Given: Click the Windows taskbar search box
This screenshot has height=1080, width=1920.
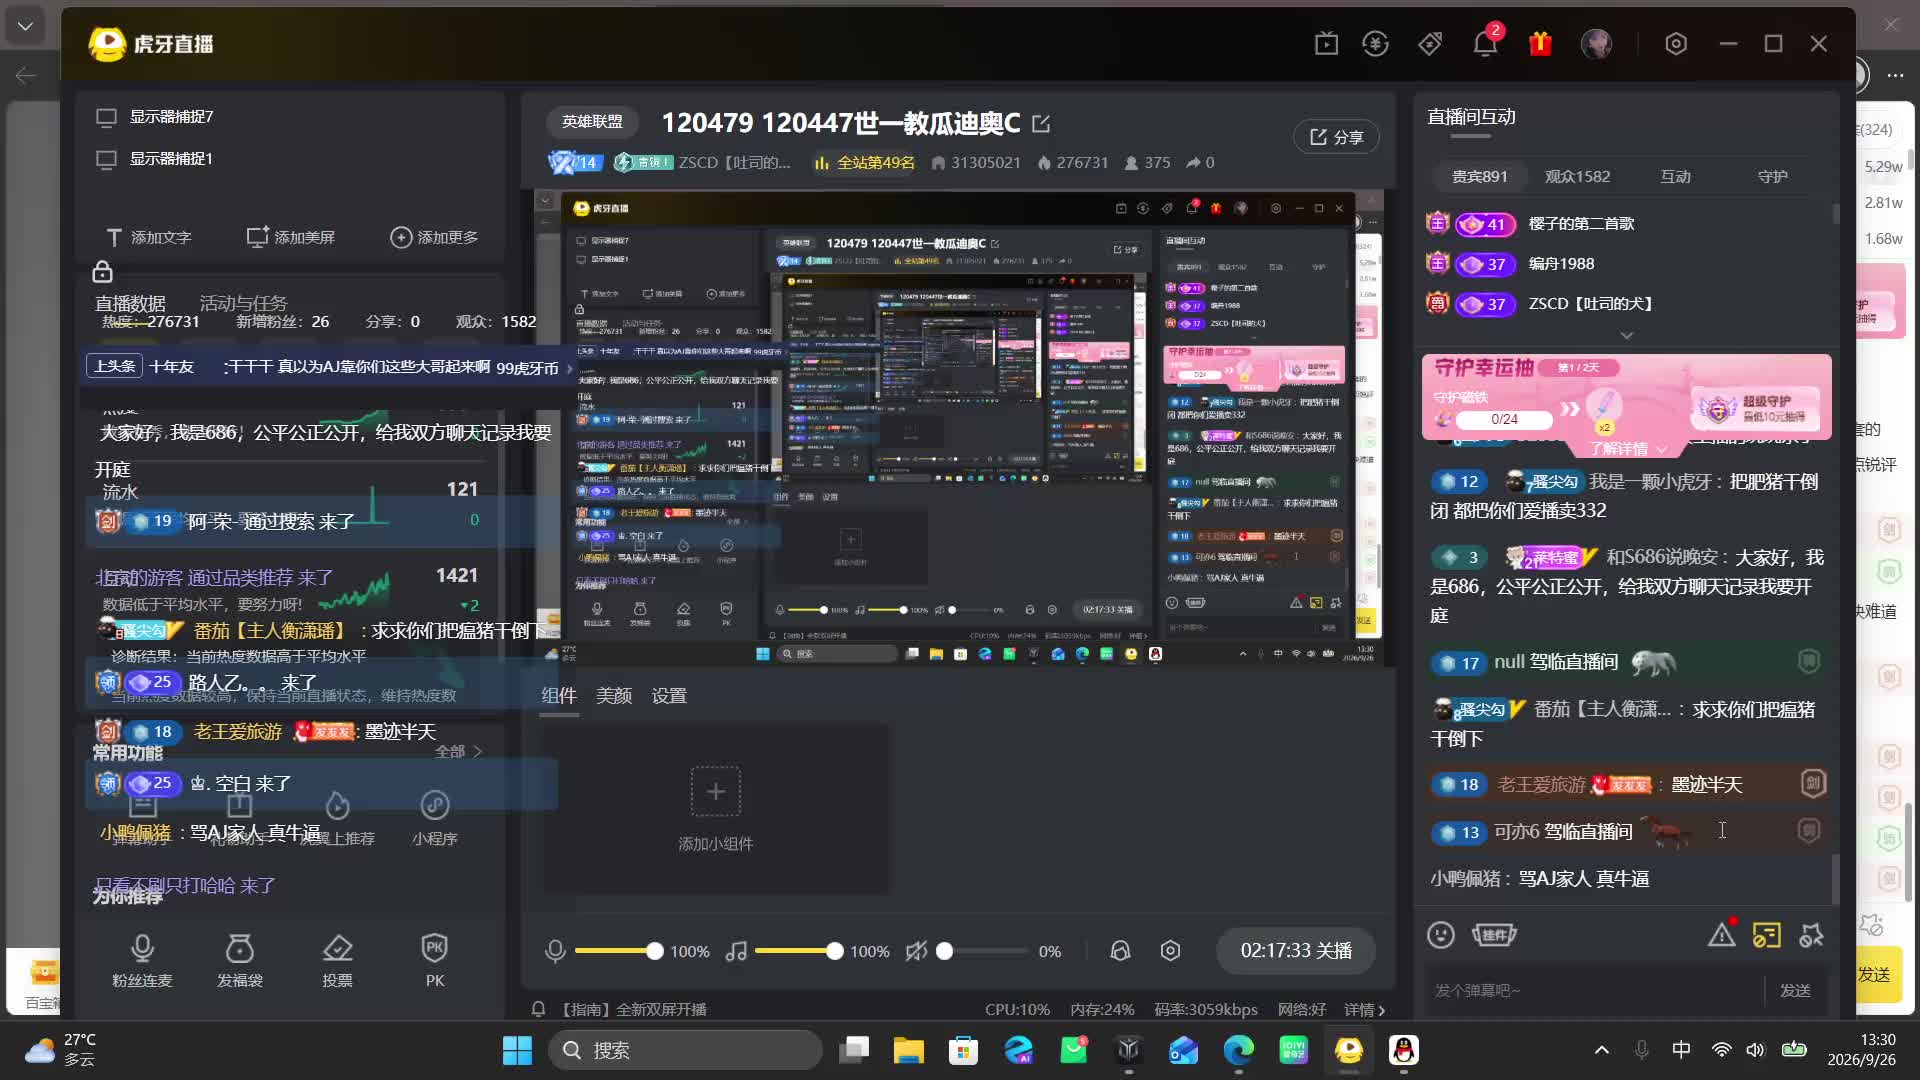Looking at the screenshot, I should (x=685, y=1050).
